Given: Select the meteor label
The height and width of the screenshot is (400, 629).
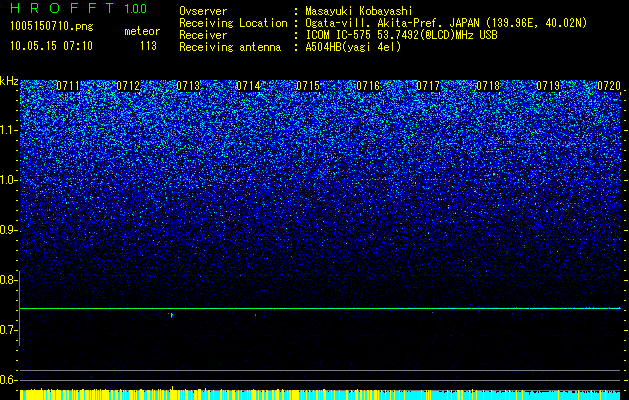Looking at the screenshot, I should pyautogui.click(x=142, y=31).
